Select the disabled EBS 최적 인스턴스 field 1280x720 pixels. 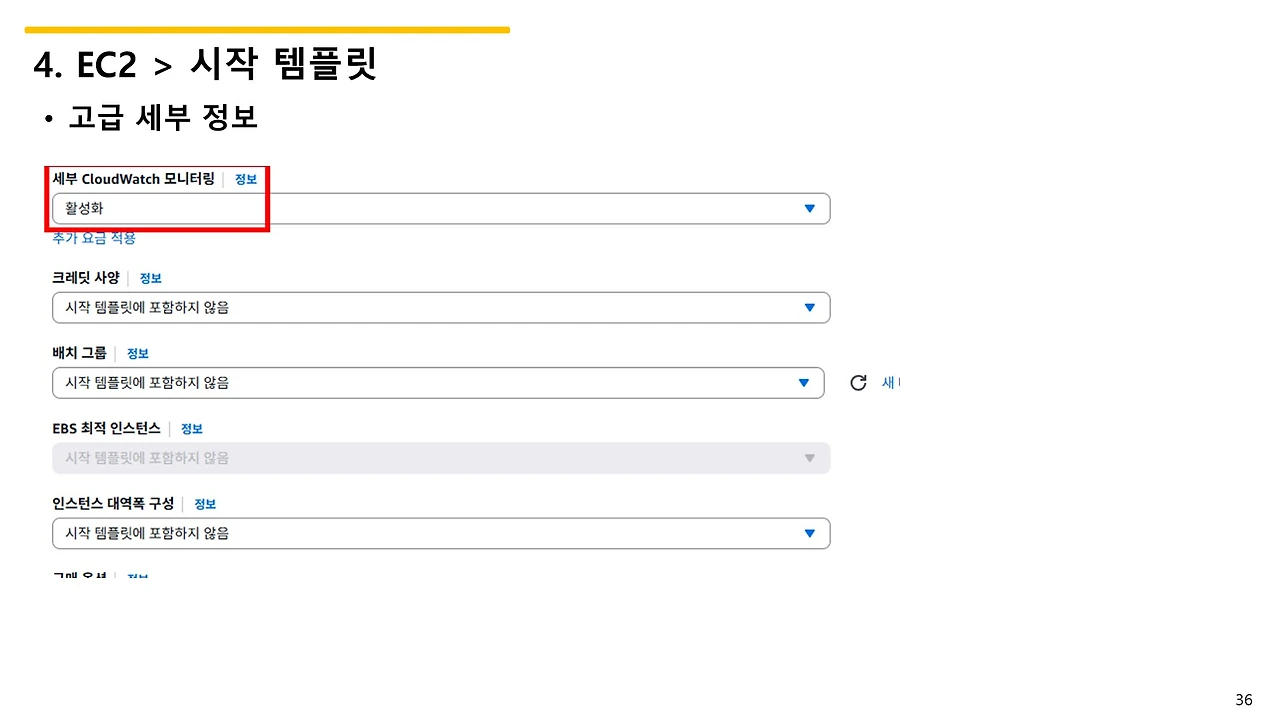coord(440,458)
